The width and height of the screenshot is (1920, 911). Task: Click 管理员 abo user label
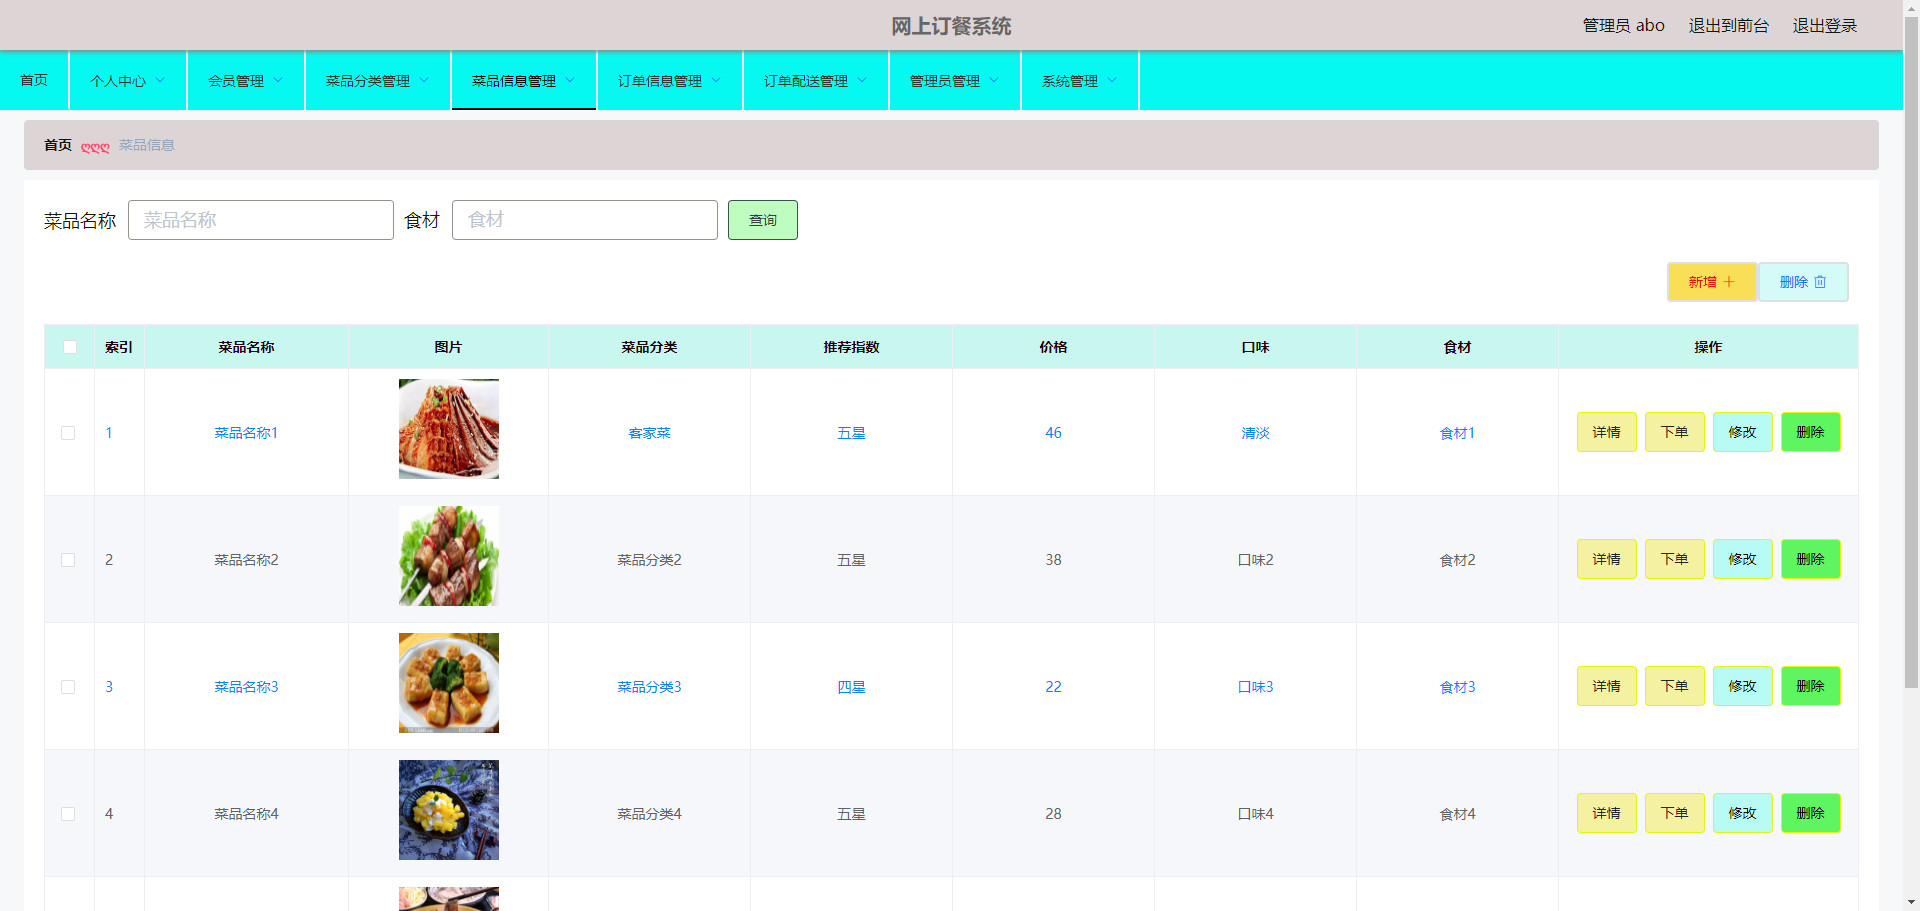pos(1624,26)
